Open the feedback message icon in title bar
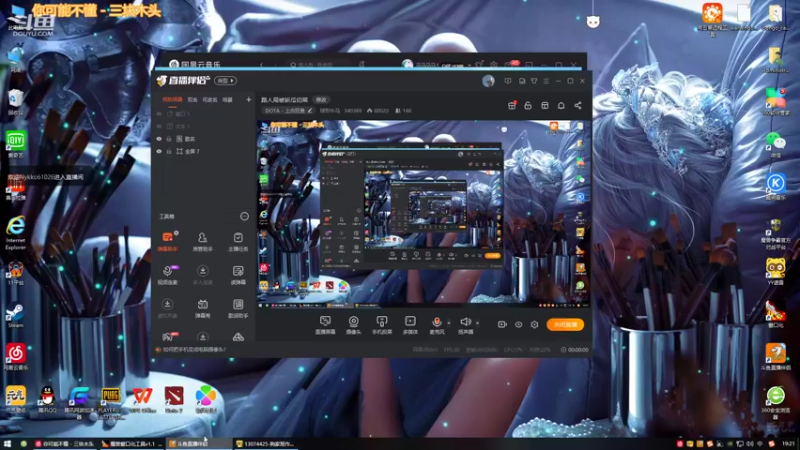 pyautogui.click(x=508, y=81)
